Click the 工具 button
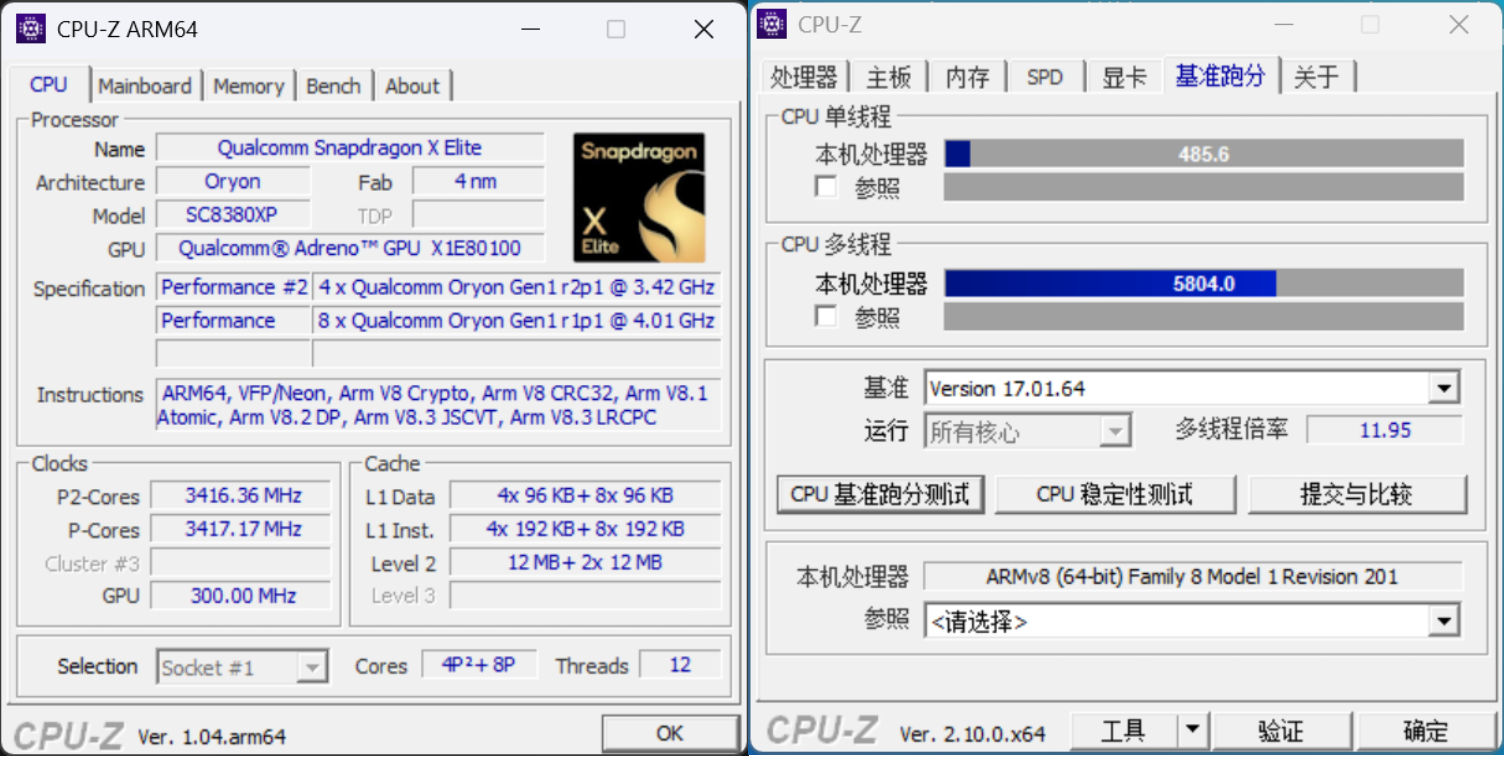1504x760 pixels. point(1123,731)
